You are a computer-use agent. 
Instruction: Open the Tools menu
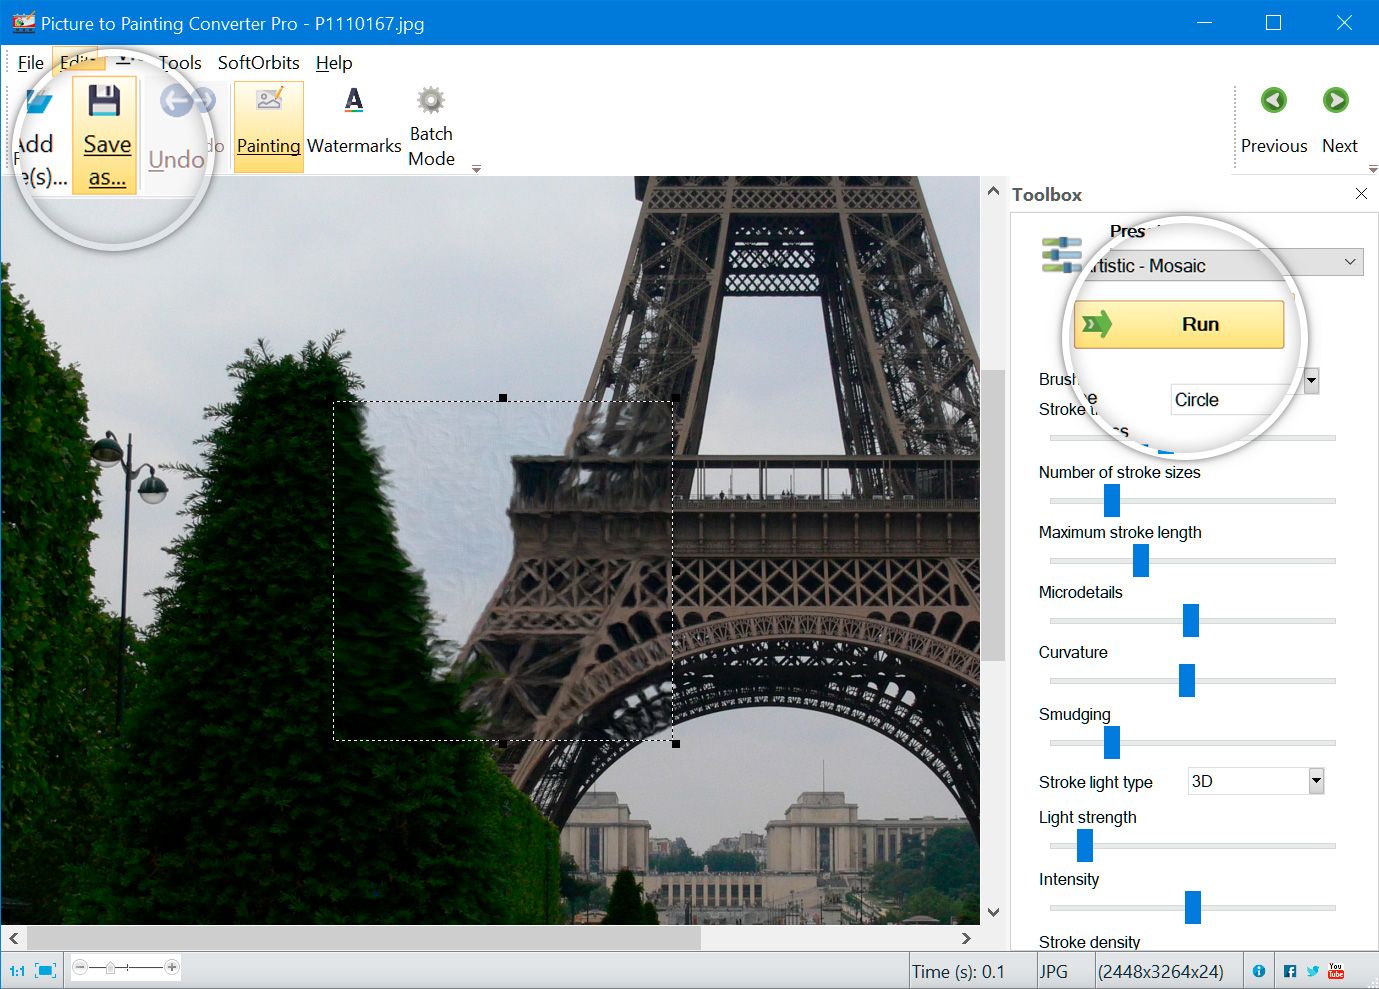point(179,62)
